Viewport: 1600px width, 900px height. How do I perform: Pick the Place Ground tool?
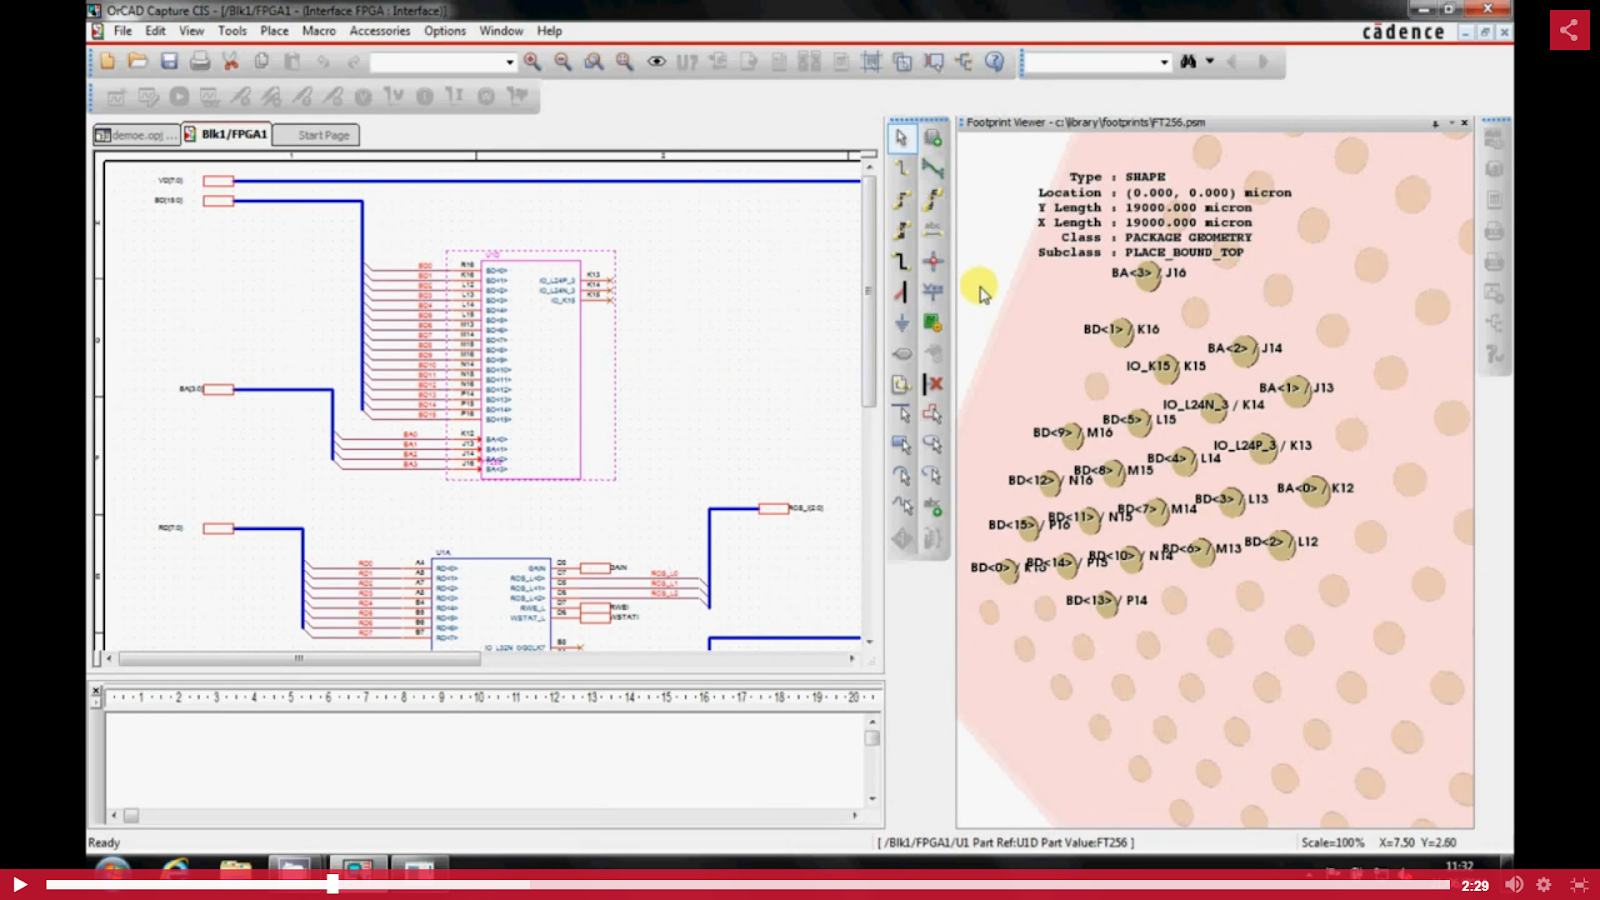coord(901,323)
